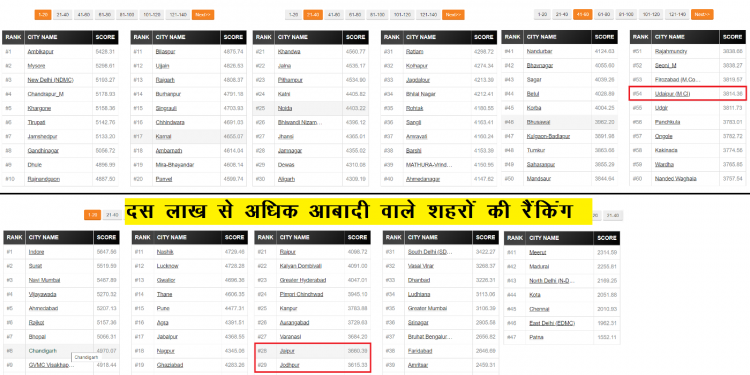The width and height of the screenshot is (750, 375).
Task: Open the Mysore city link
Action: click(36, 66)
